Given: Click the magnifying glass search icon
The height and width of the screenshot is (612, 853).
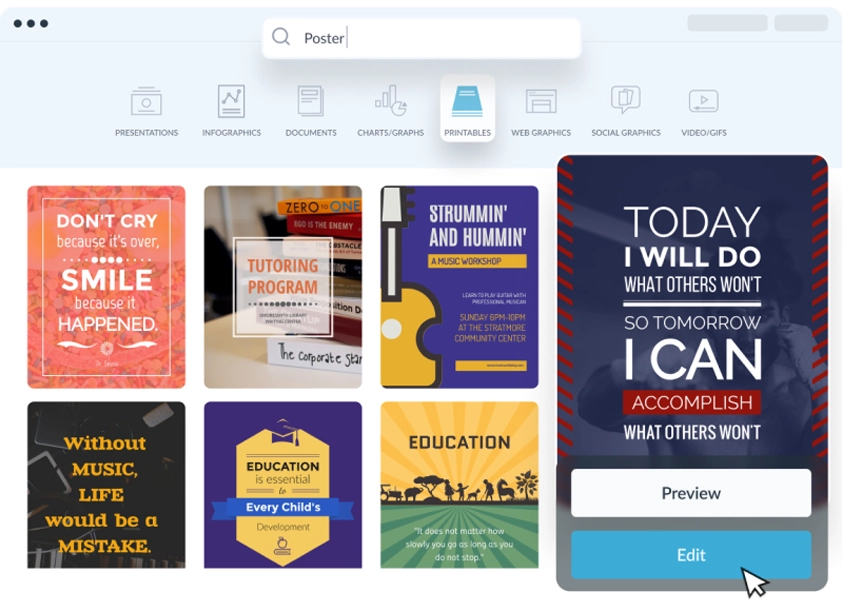Looking at the screenshot, I should 281,37.
